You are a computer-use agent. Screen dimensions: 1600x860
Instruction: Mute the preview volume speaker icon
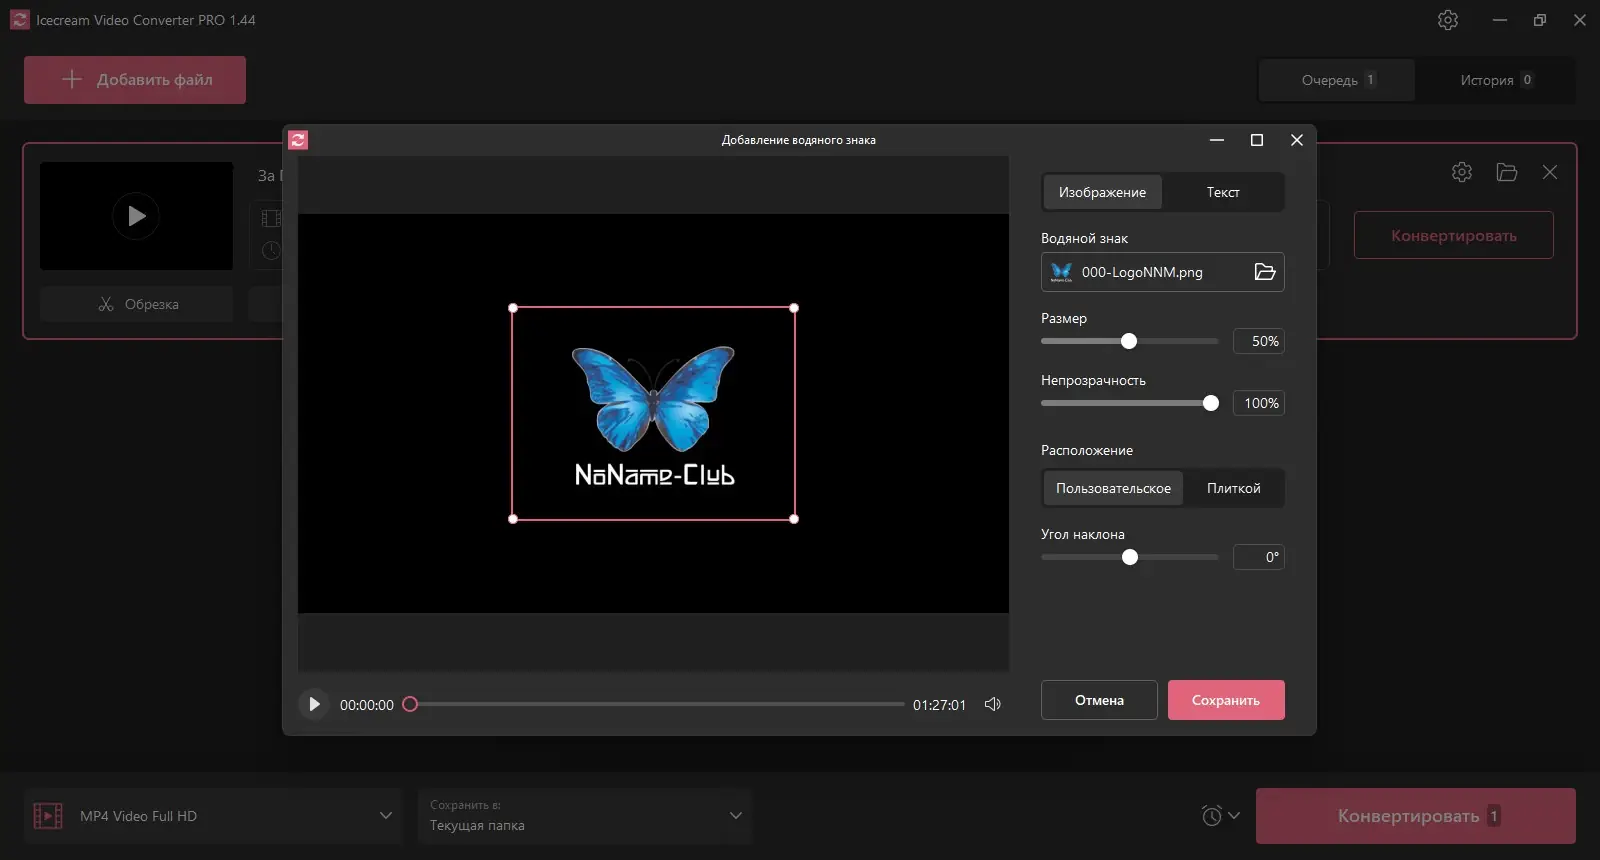click(x=992, y=704)
